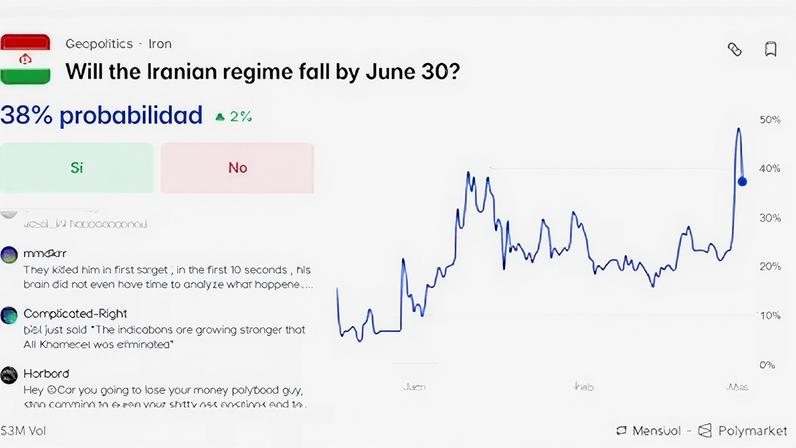Open the Iran tag link
The width and height of the screenshot is (796, 448).
pyautogui.click(x=160, y=44)
